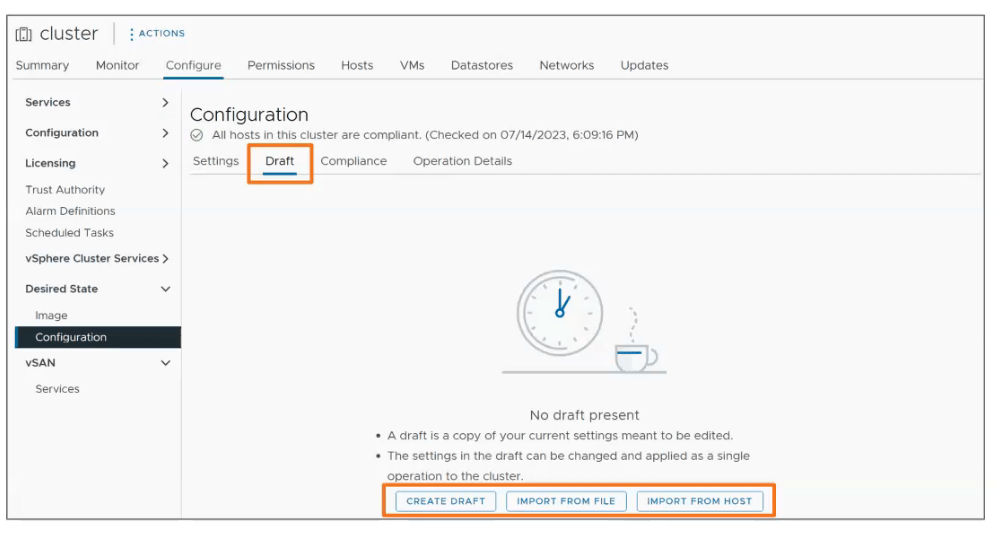Collapse the vSAN section
This screenshot has height=537, width=998.
coord(165,364)
